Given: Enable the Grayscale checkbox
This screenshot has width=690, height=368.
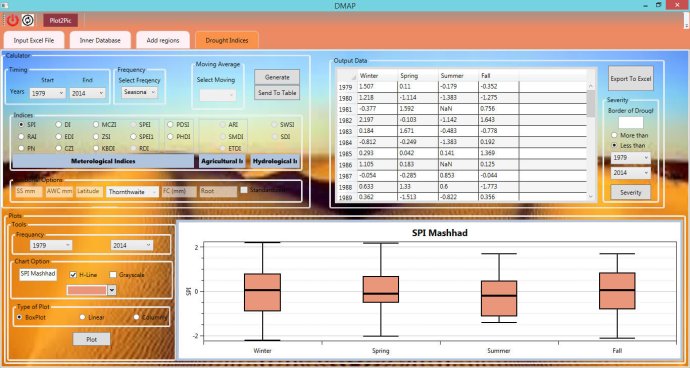Looking at the screenshot, I should (113, 275).
